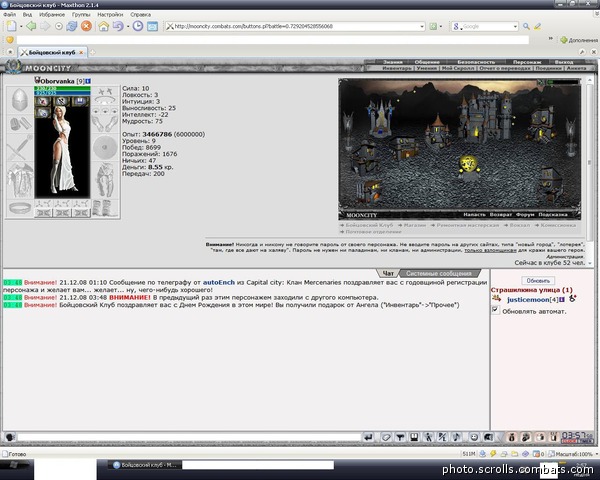Open the Файл menu

click(x=10, y=15)
